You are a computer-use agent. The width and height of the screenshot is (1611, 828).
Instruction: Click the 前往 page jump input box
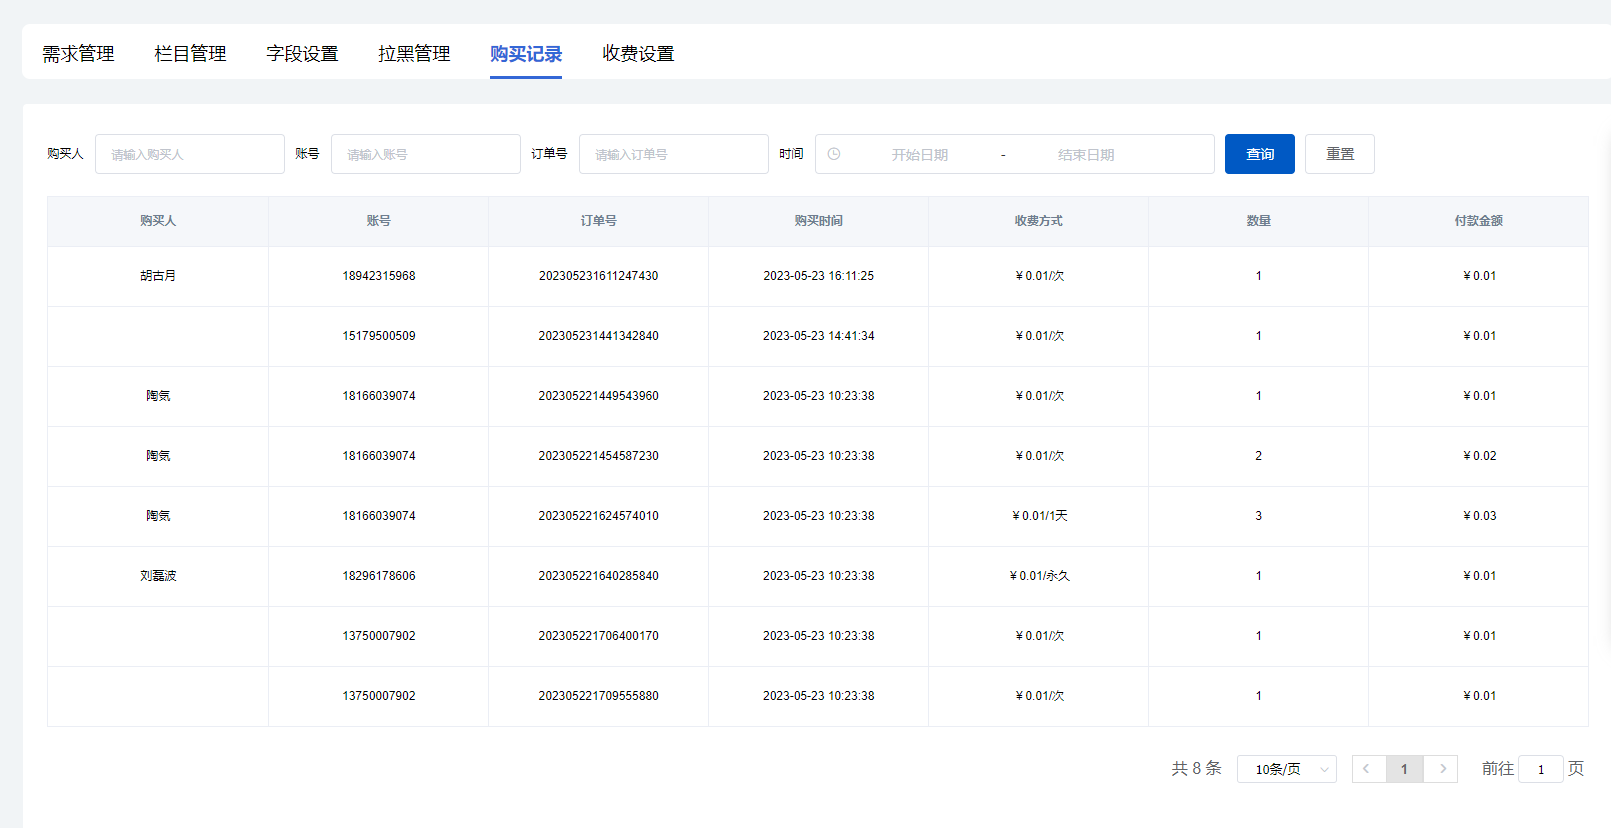point(1540,769)
